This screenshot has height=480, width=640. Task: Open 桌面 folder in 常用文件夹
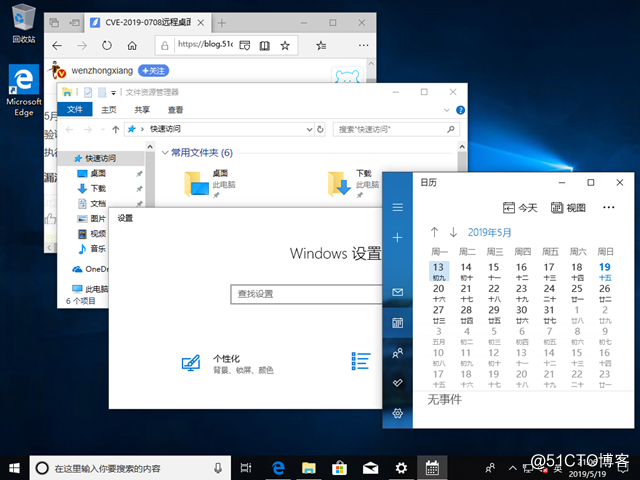coord(211,183)
